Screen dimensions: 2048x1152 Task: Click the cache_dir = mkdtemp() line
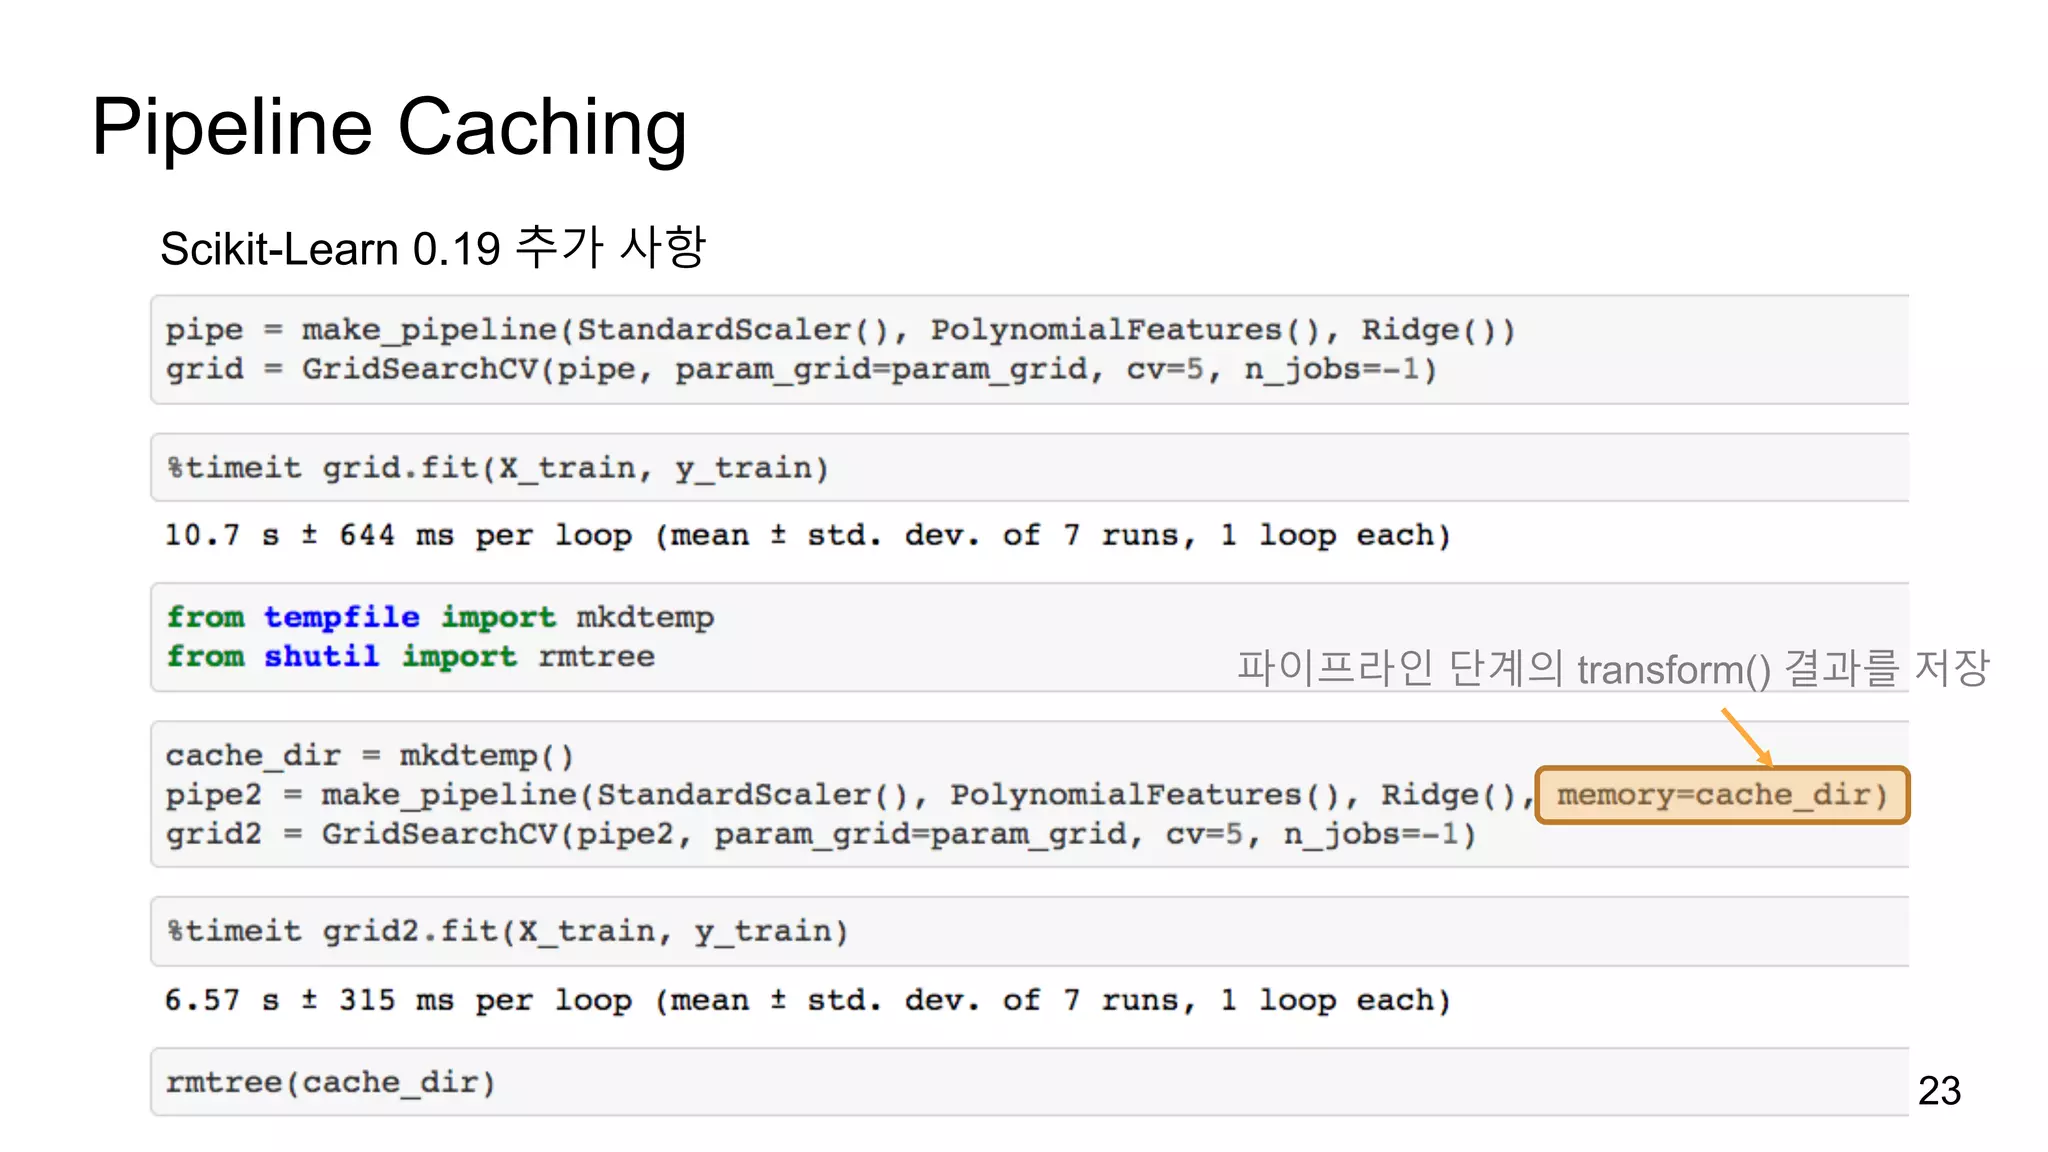pyautogui.click(x=370, y=756)
